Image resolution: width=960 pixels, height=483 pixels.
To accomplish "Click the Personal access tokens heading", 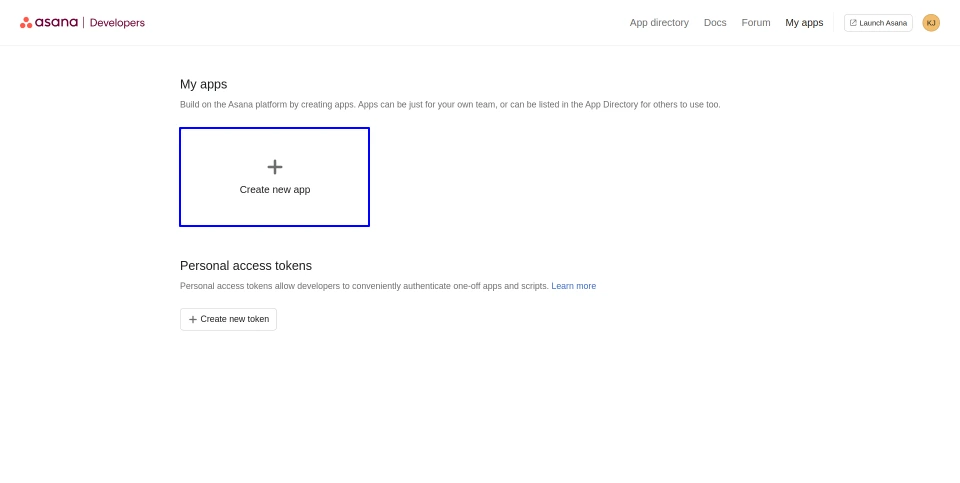I will (x=246, y=265).
